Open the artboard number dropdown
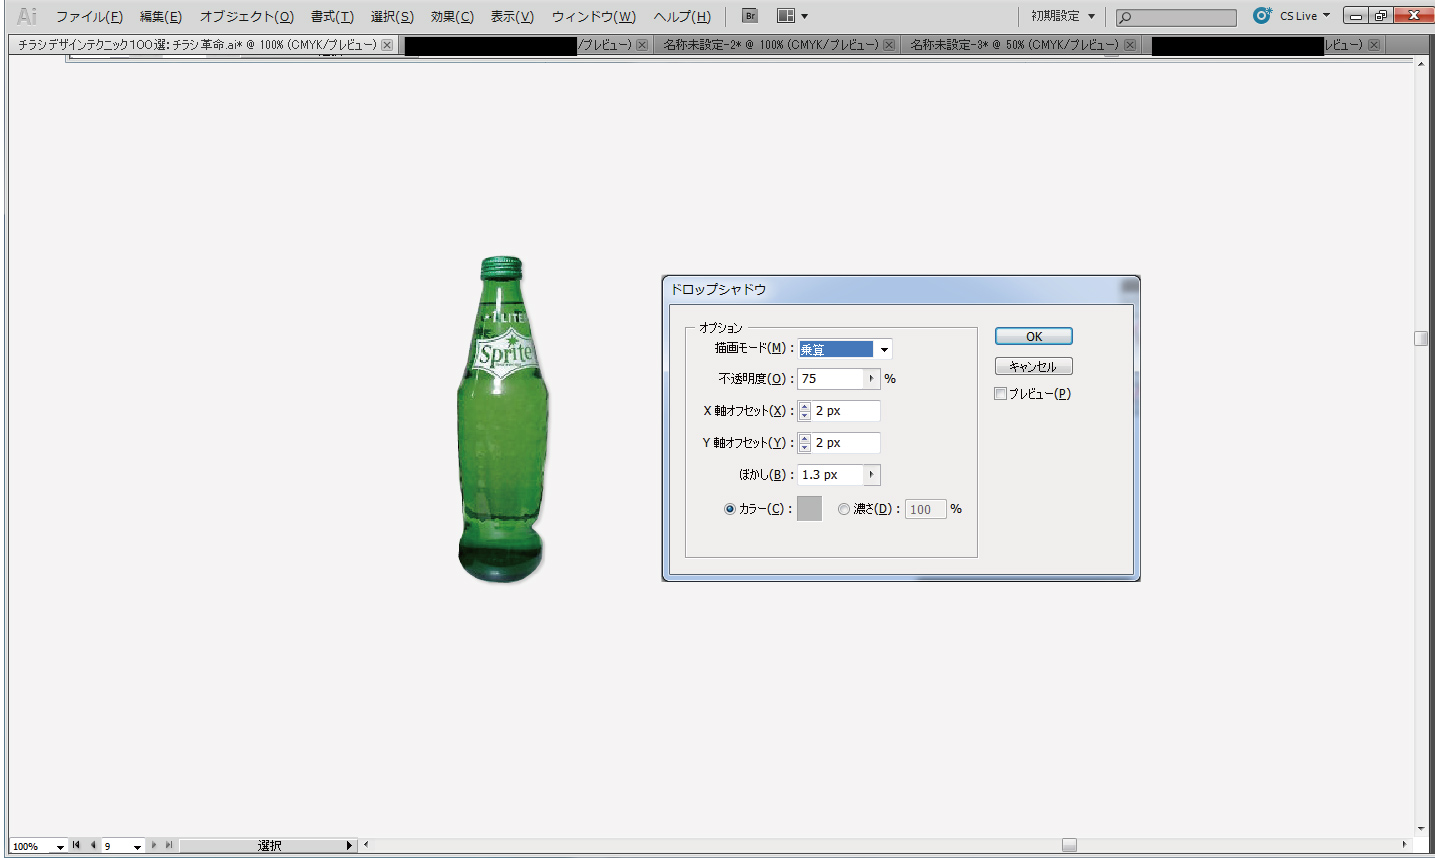The height and width of the screenshot is (858, 1435). (137, 847)
